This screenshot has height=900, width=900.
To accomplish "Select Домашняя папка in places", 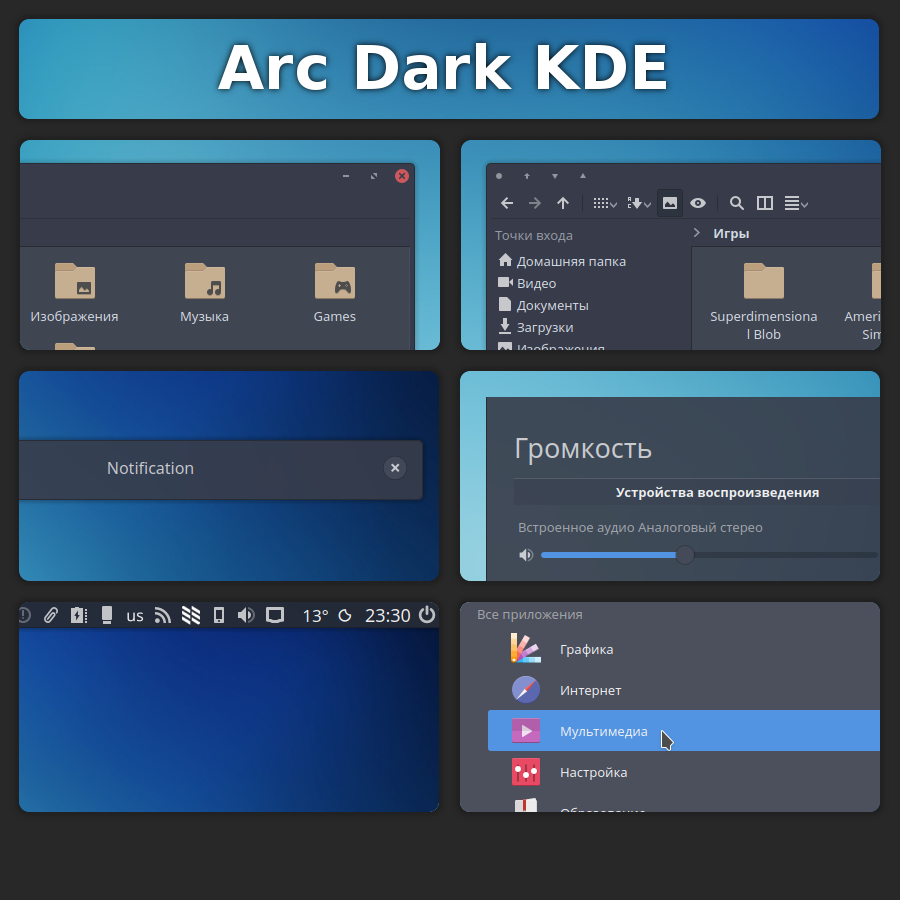I will coord(562,261).
